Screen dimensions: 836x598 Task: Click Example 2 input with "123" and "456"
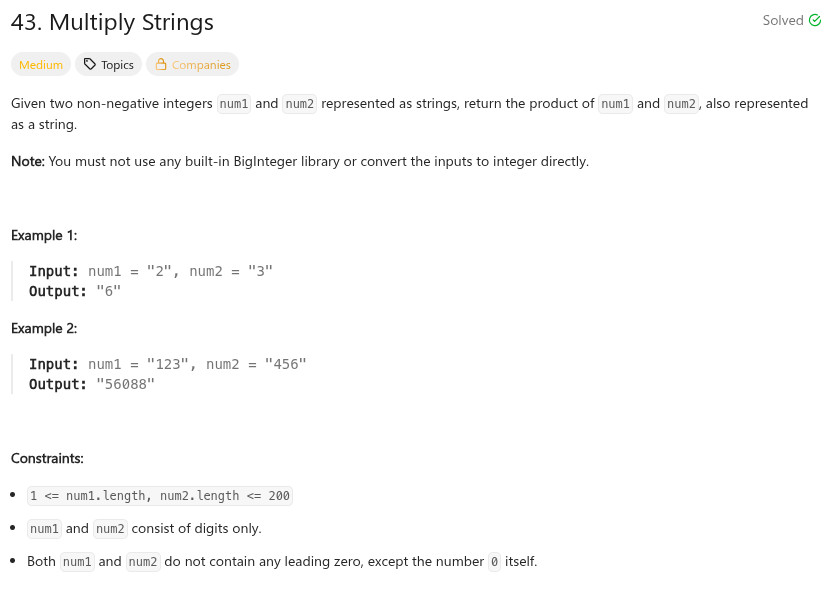click(167, 364)
